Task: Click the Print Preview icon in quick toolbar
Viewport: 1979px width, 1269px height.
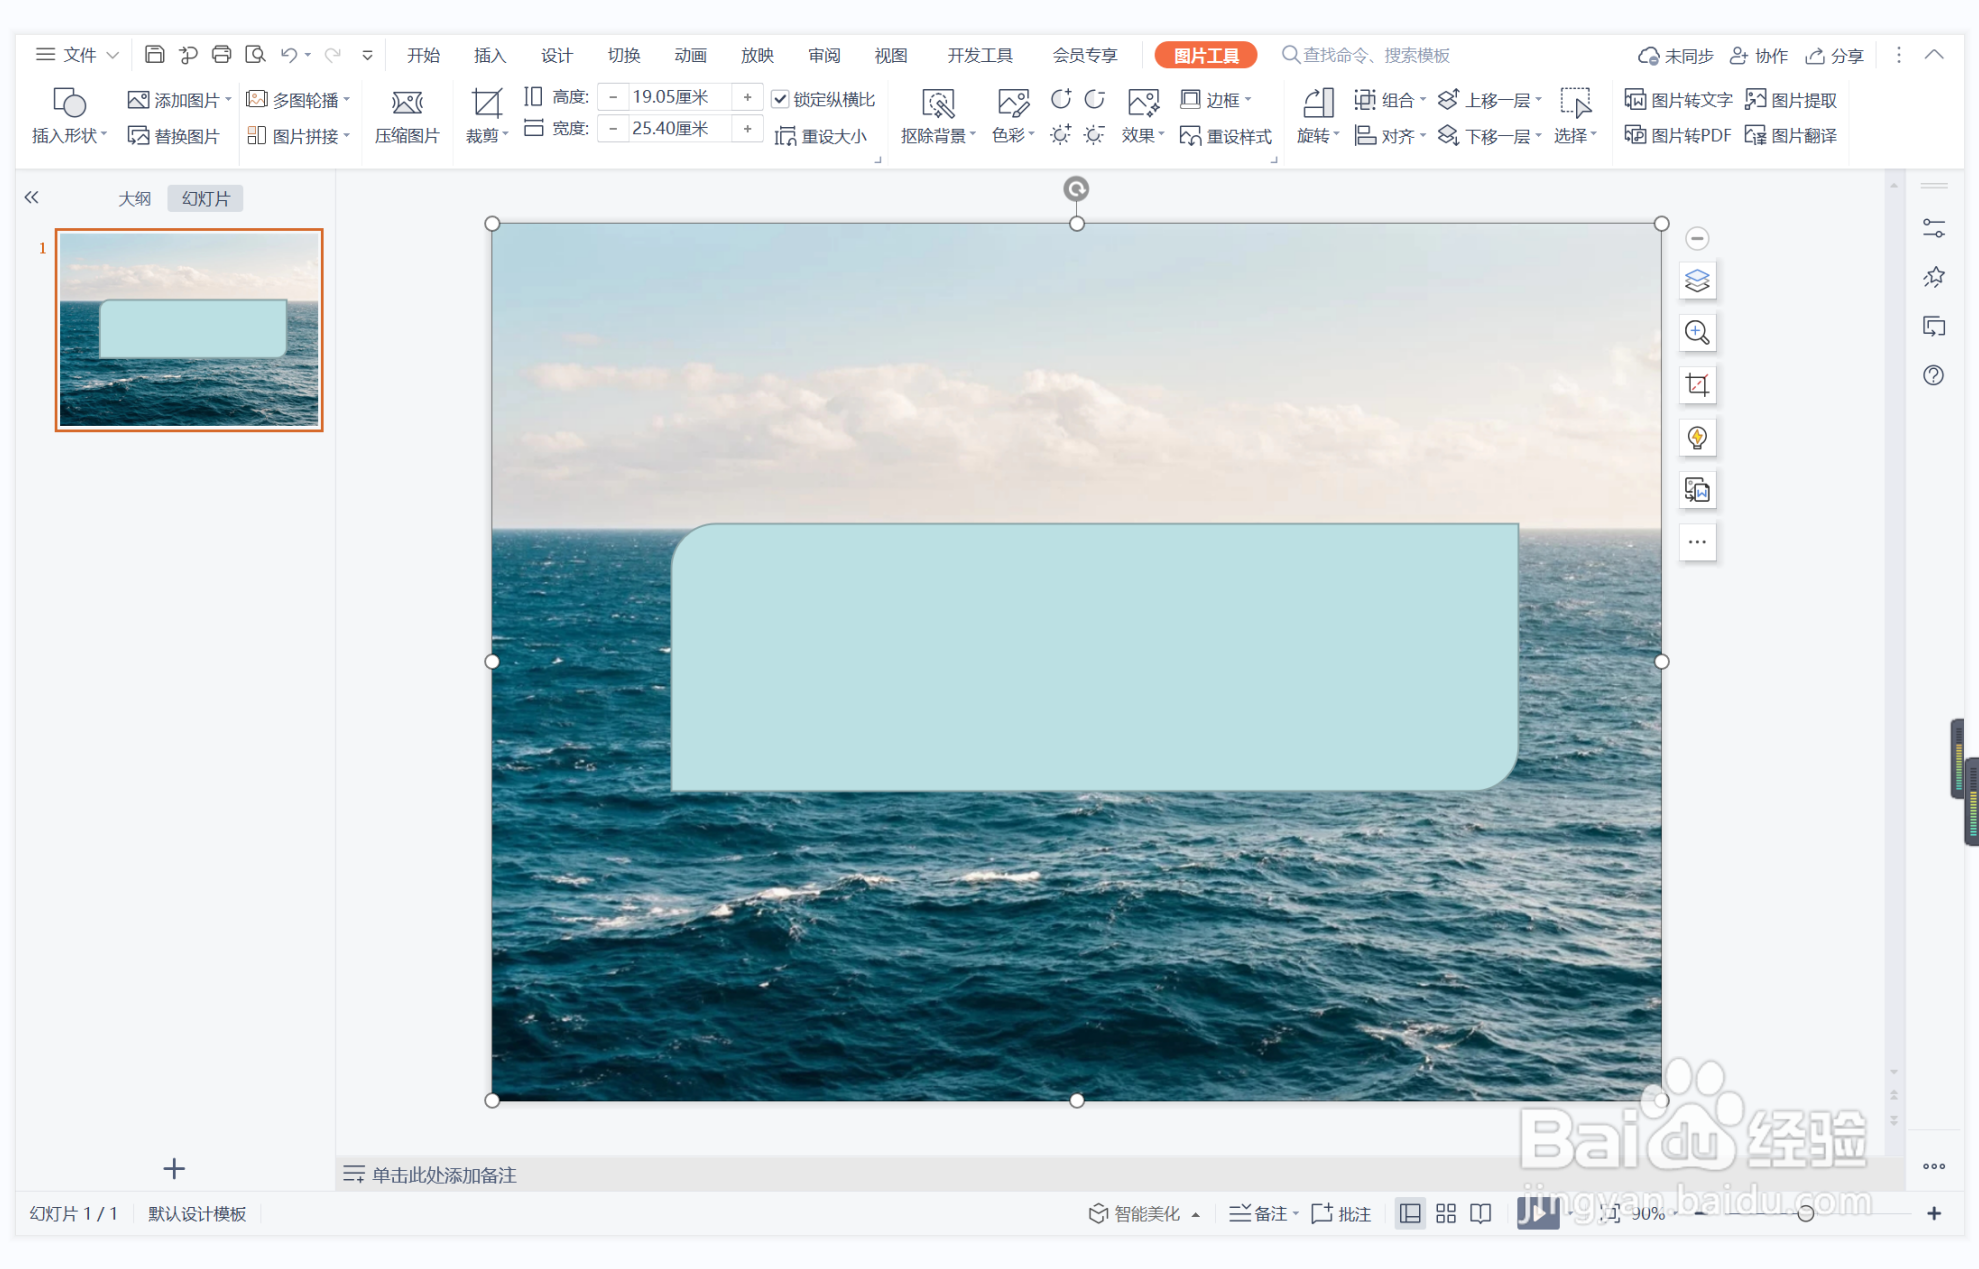Action: point(255,55)
